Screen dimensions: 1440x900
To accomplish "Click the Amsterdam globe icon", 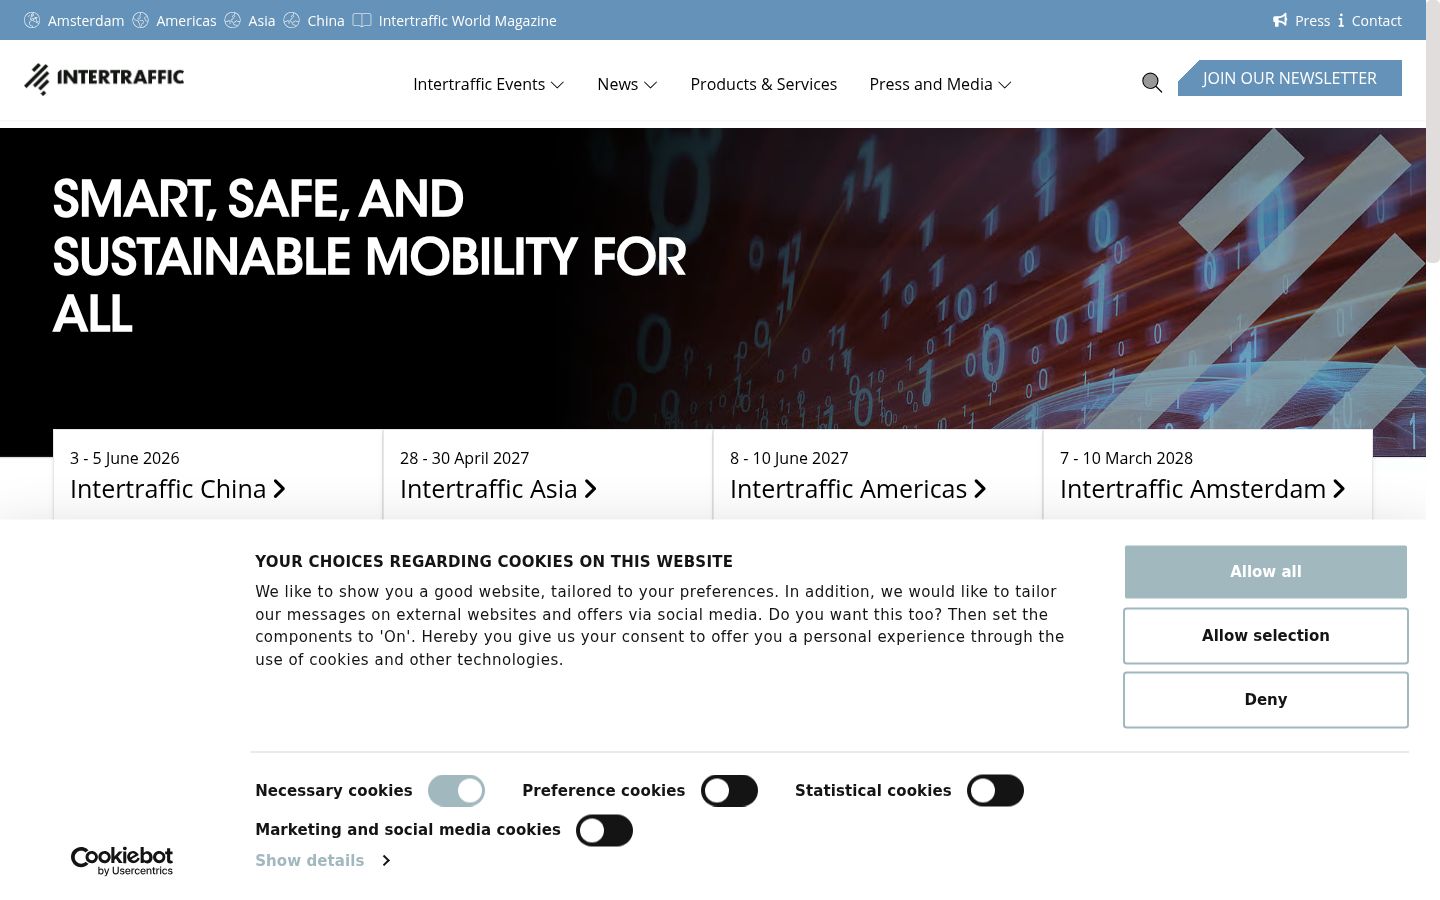I will pyautogui.click(x=32, y=20).
